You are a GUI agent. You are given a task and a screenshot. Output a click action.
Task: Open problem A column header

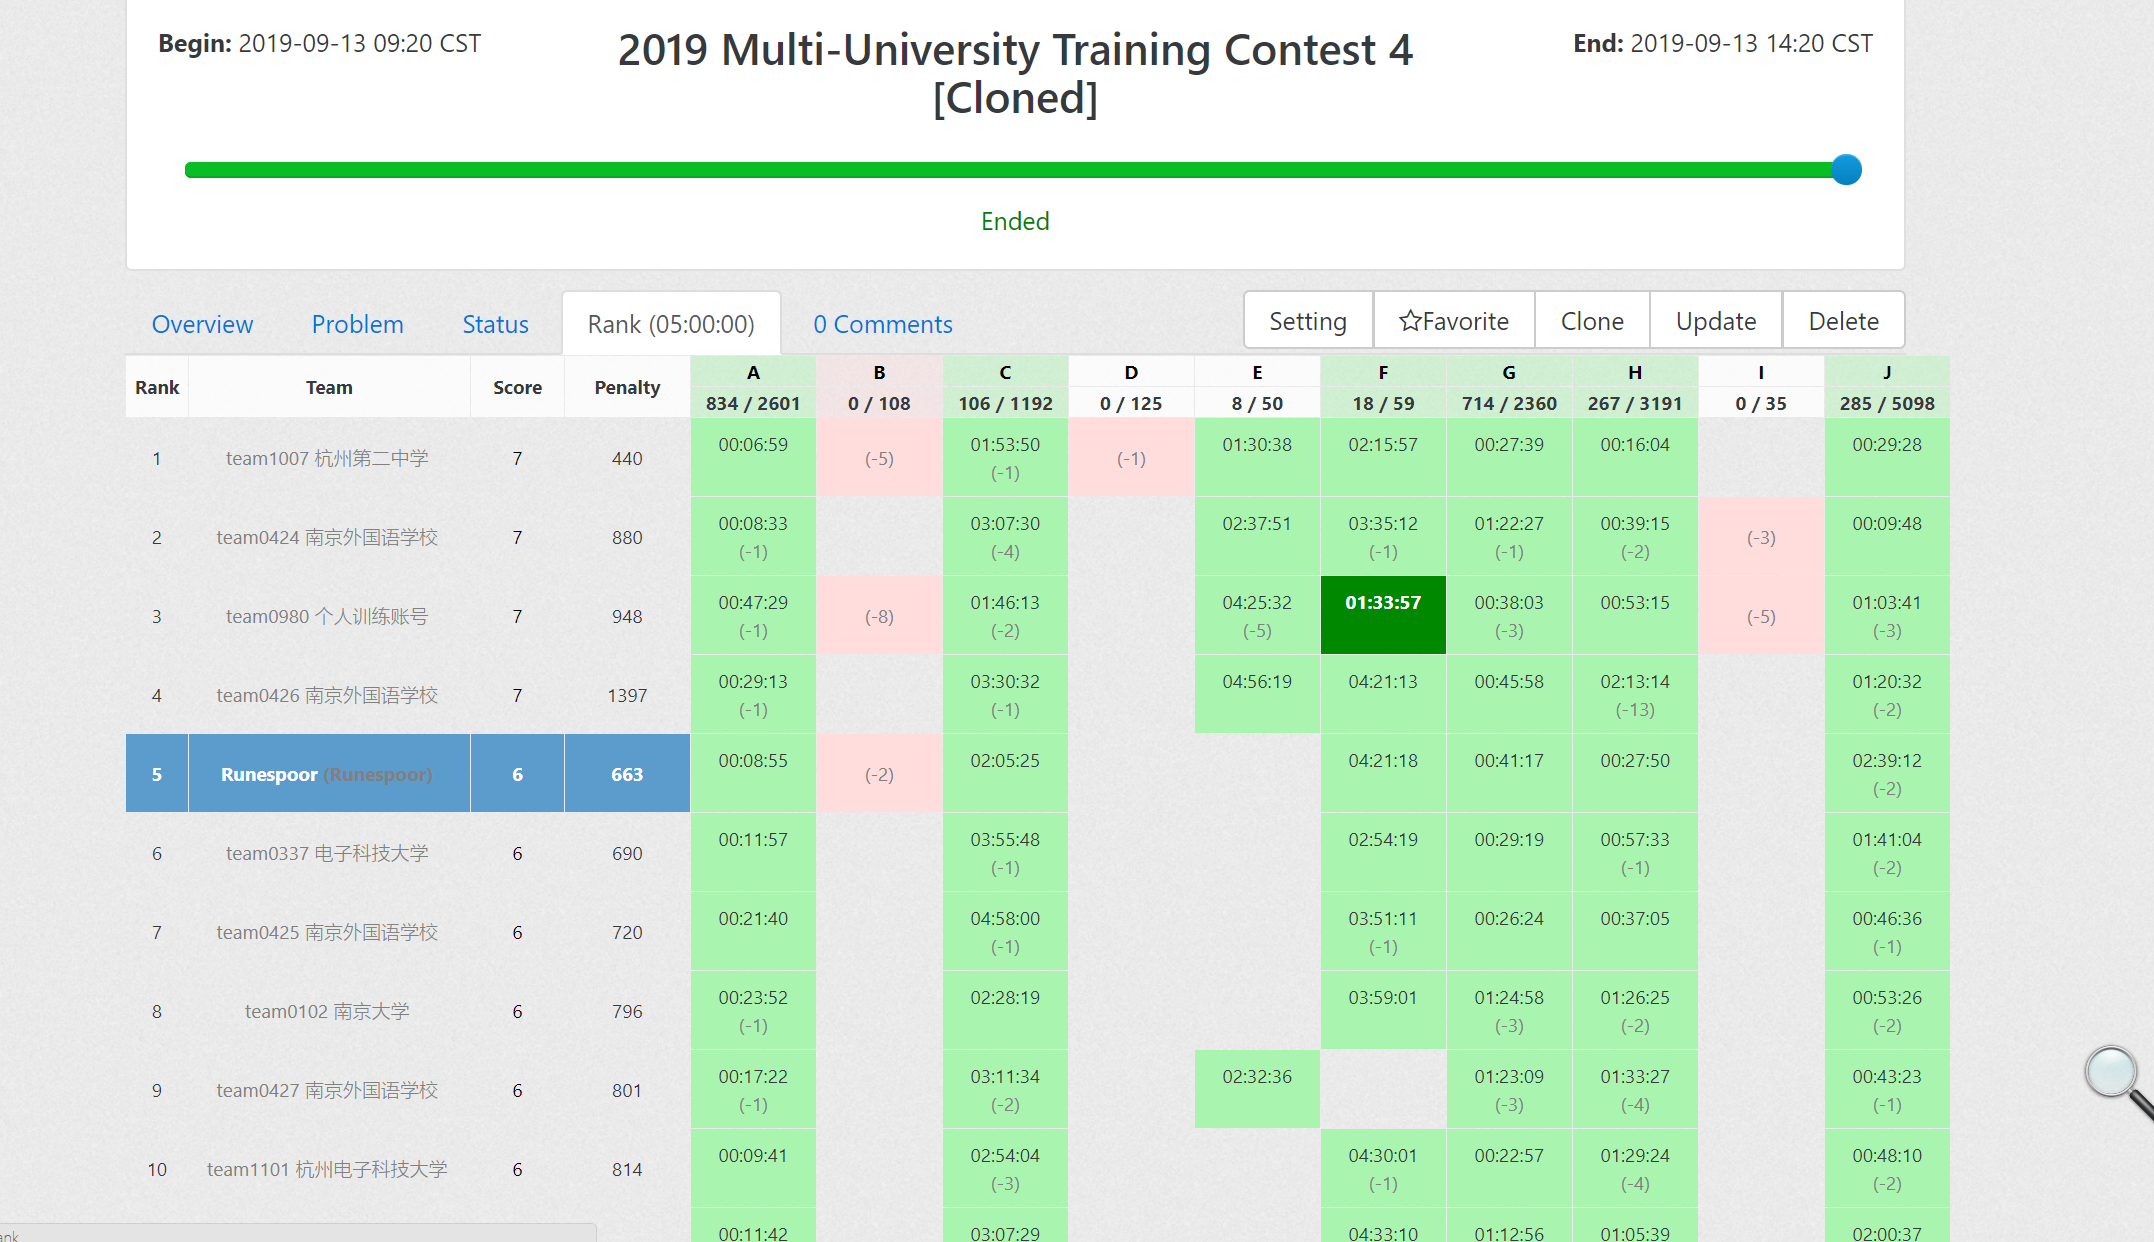[753, 373]
